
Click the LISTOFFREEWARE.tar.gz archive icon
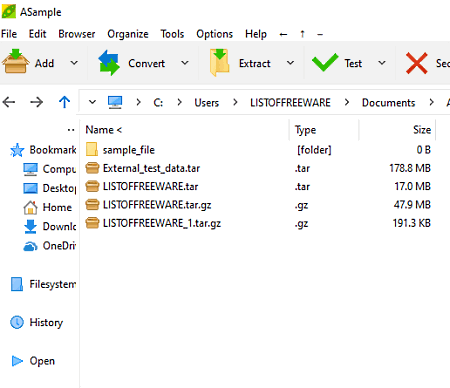pos(92,204)
